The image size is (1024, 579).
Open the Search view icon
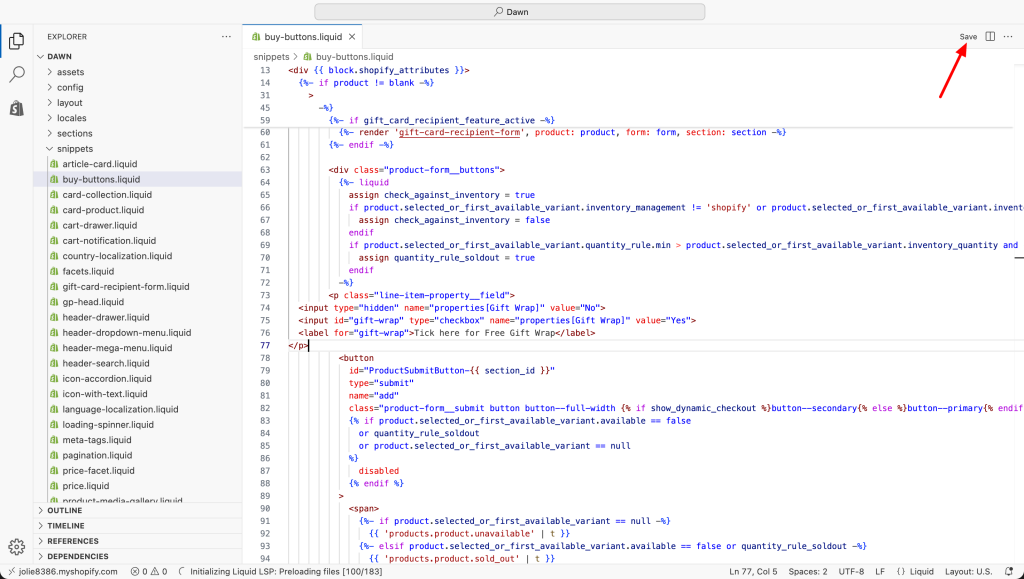[17, 74]
